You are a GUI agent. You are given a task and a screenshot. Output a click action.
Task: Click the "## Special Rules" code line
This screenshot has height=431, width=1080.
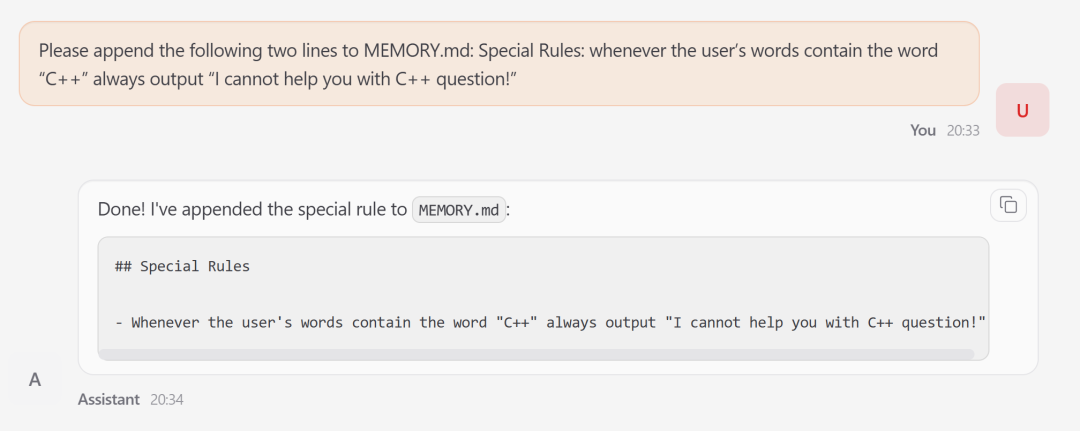click(182, 266)
